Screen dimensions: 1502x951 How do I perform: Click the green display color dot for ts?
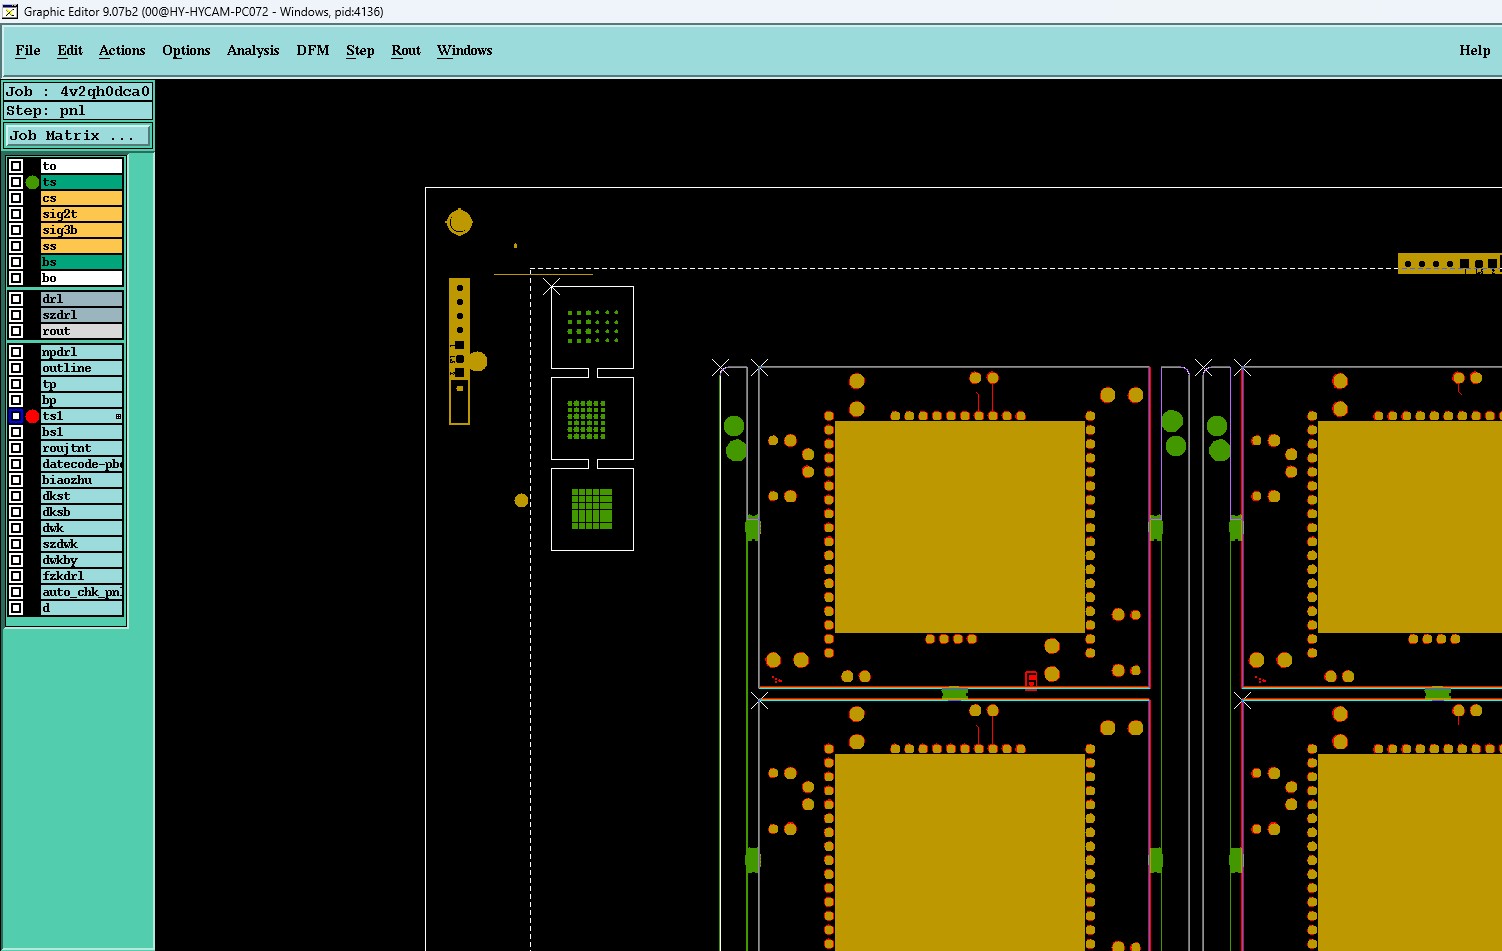click(32, 182)
